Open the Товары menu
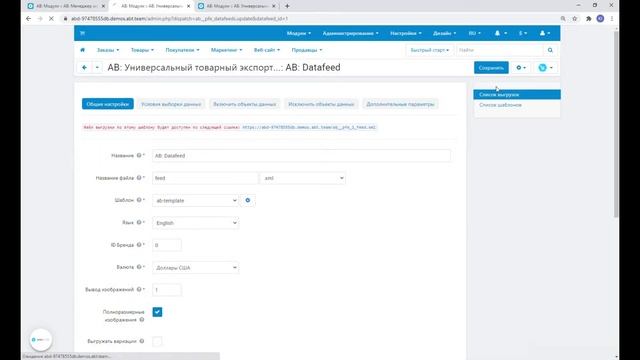The height and width of the screenshot is (360, 640). tap(142, 50)
